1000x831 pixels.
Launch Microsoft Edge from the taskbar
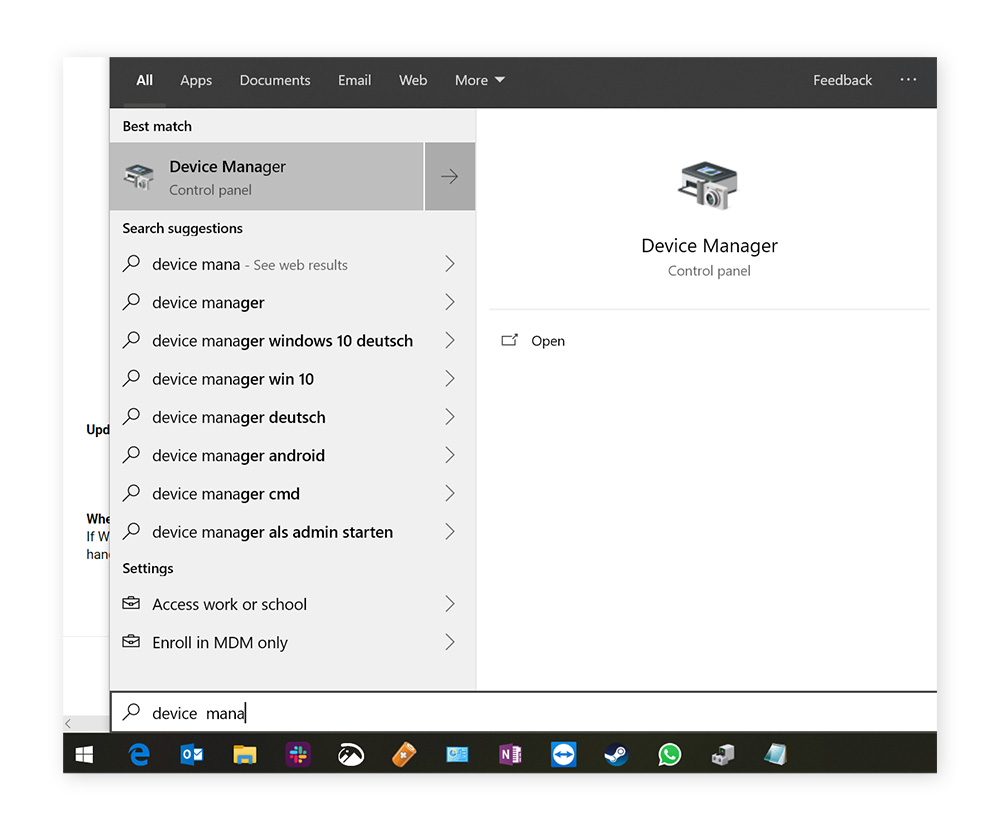[138, 754]
